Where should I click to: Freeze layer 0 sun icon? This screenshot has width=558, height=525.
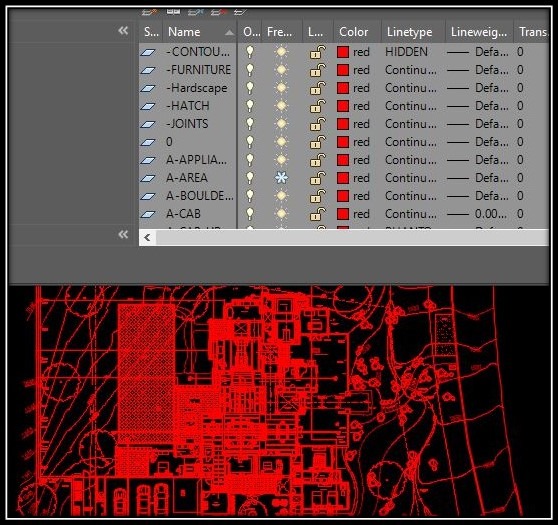coord(281,142)
